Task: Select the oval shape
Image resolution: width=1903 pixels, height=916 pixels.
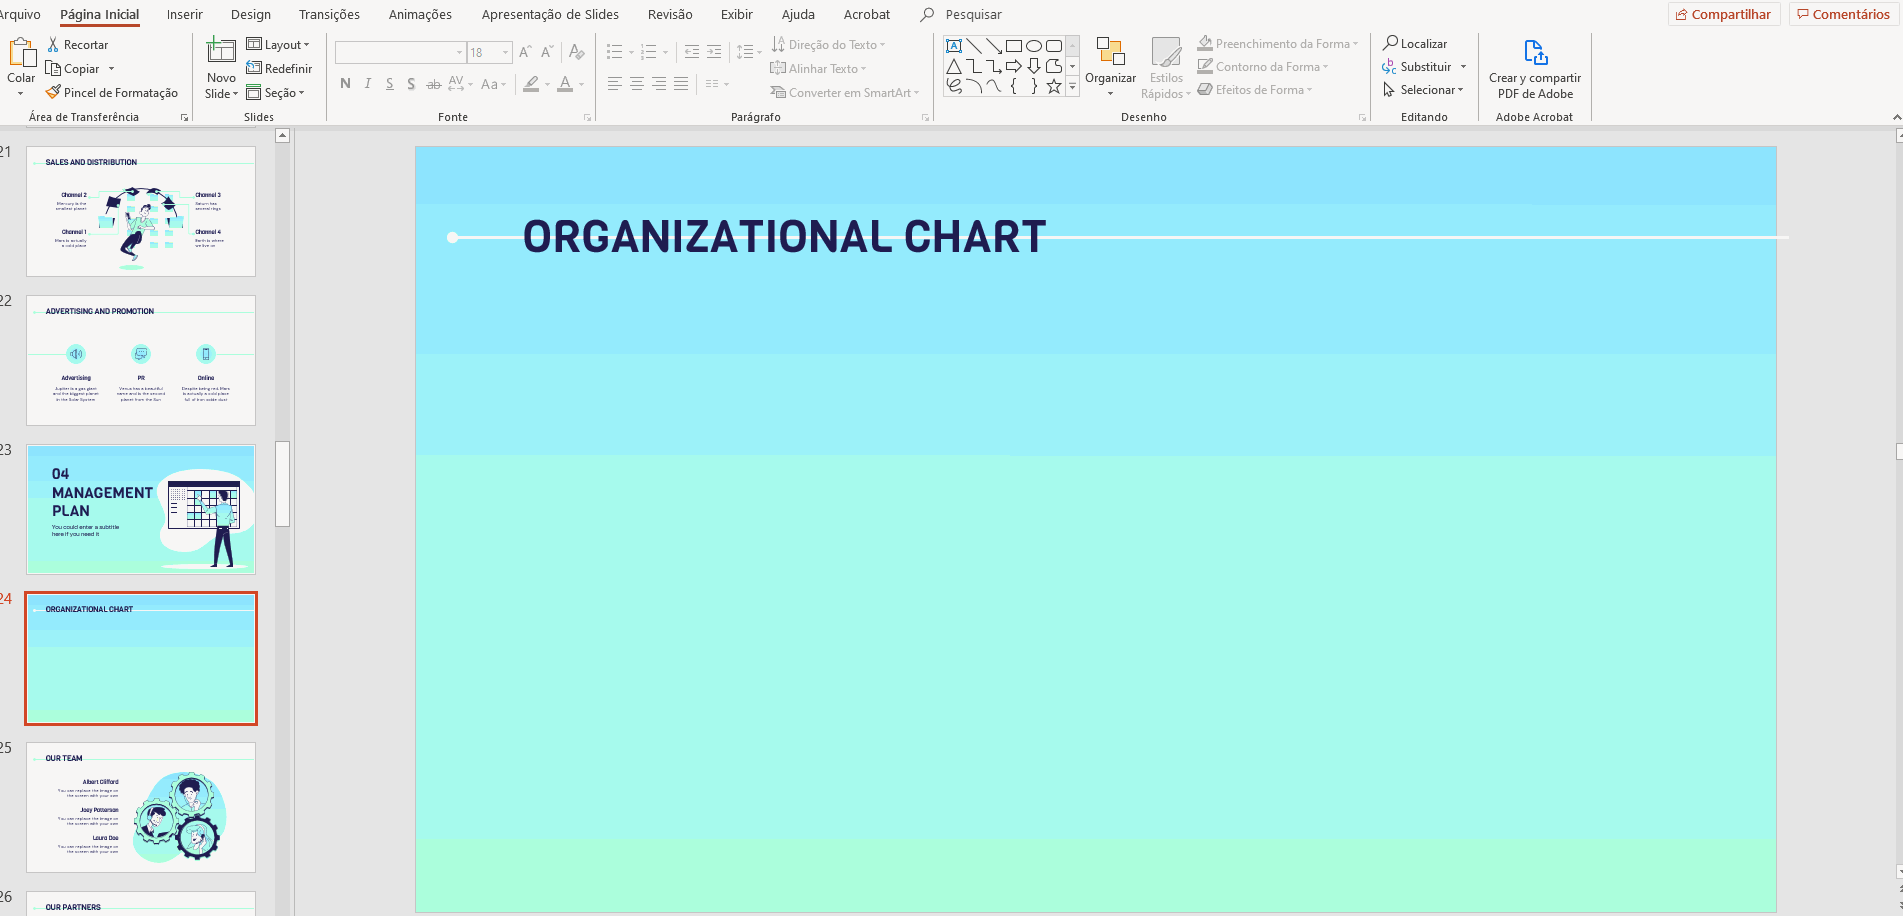Action: (1034, 46)
